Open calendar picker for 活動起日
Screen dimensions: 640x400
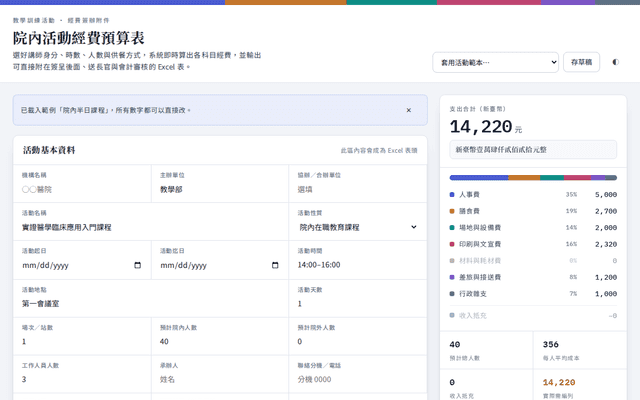[x=138, y=265]
